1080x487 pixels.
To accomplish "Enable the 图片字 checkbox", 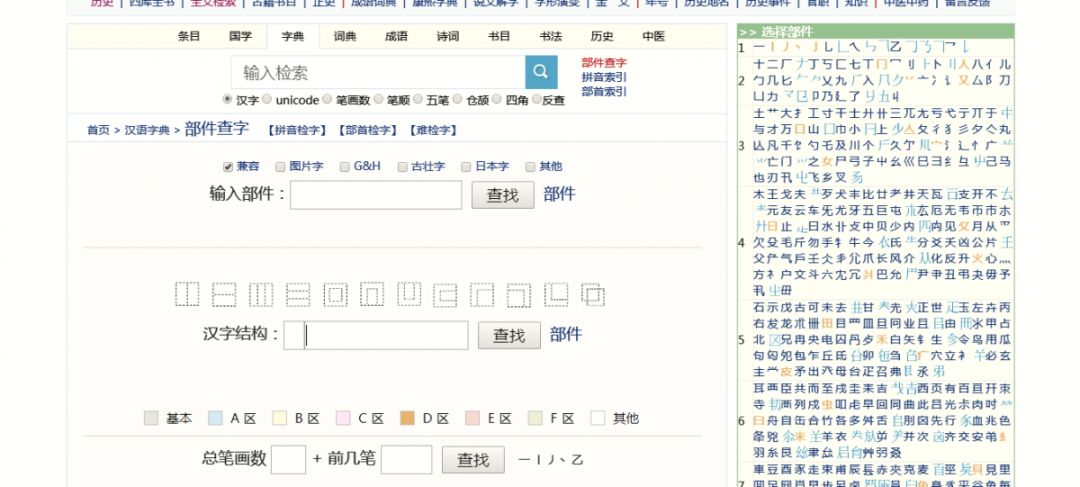I will pyautogui.click(x=281, y=167).
